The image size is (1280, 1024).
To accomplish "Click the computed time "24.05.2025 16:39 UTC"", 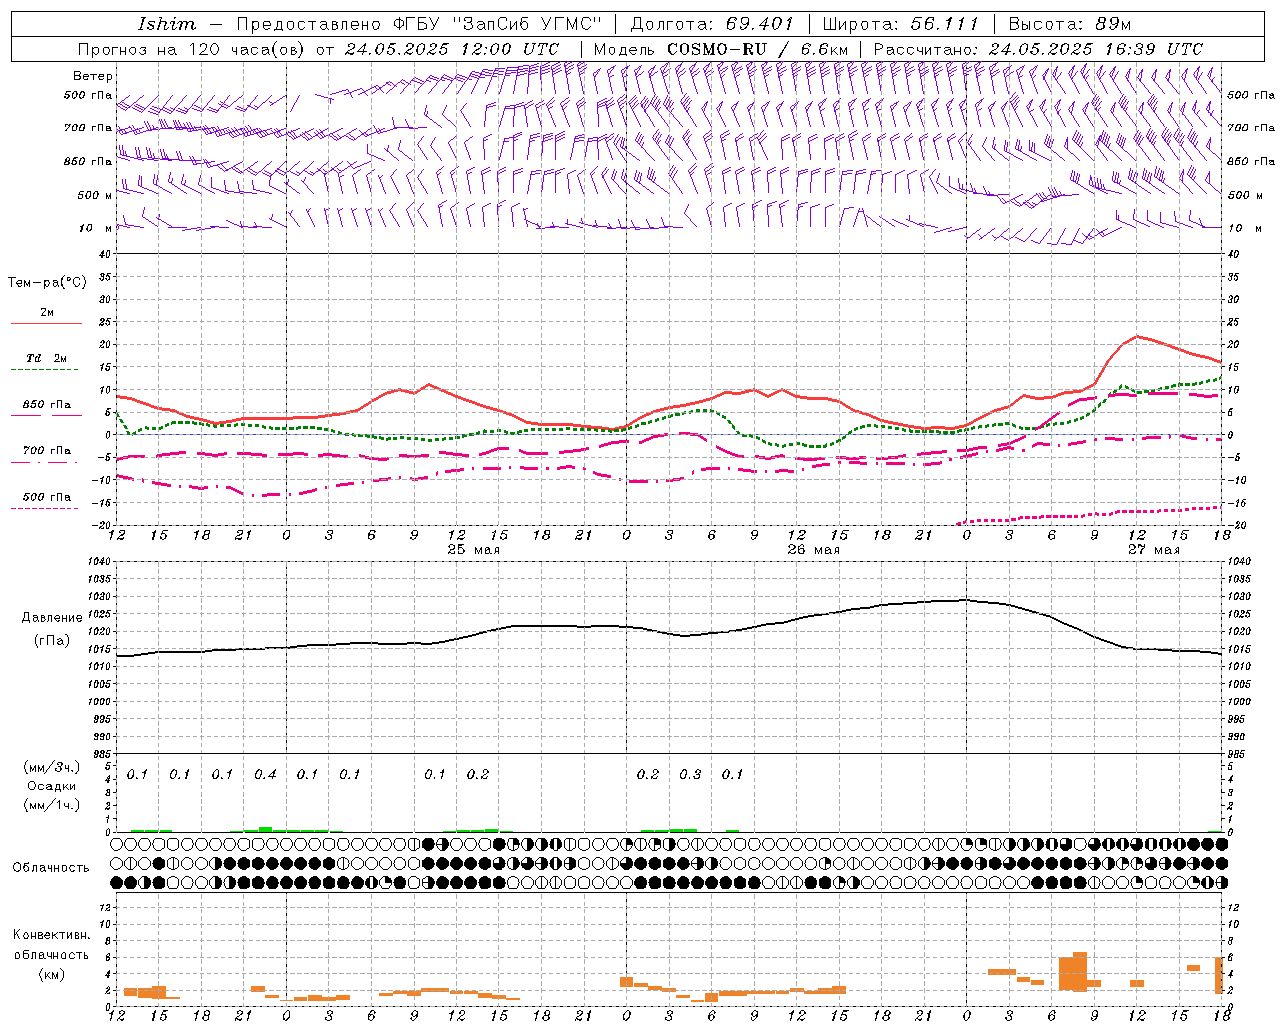I will click(1096, 49).
